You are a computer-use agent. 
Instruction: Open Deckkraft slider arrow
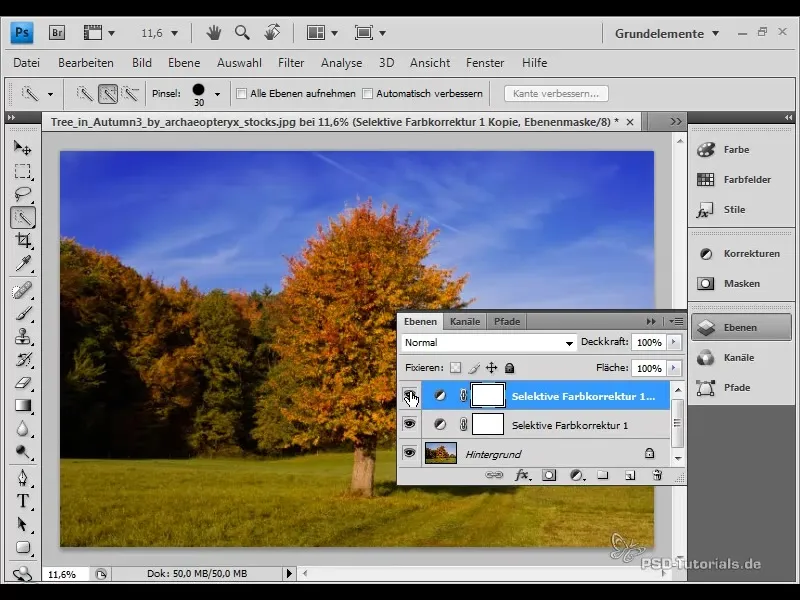673,342
